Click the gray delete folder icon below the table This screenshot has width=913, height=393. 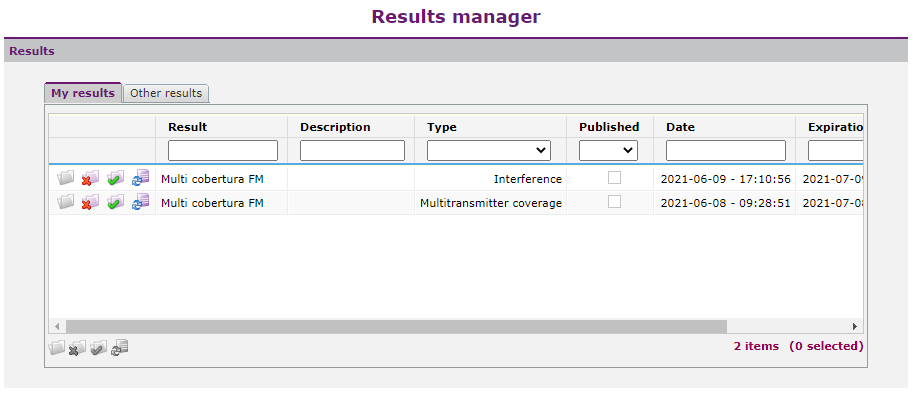[x=77, y=348]
